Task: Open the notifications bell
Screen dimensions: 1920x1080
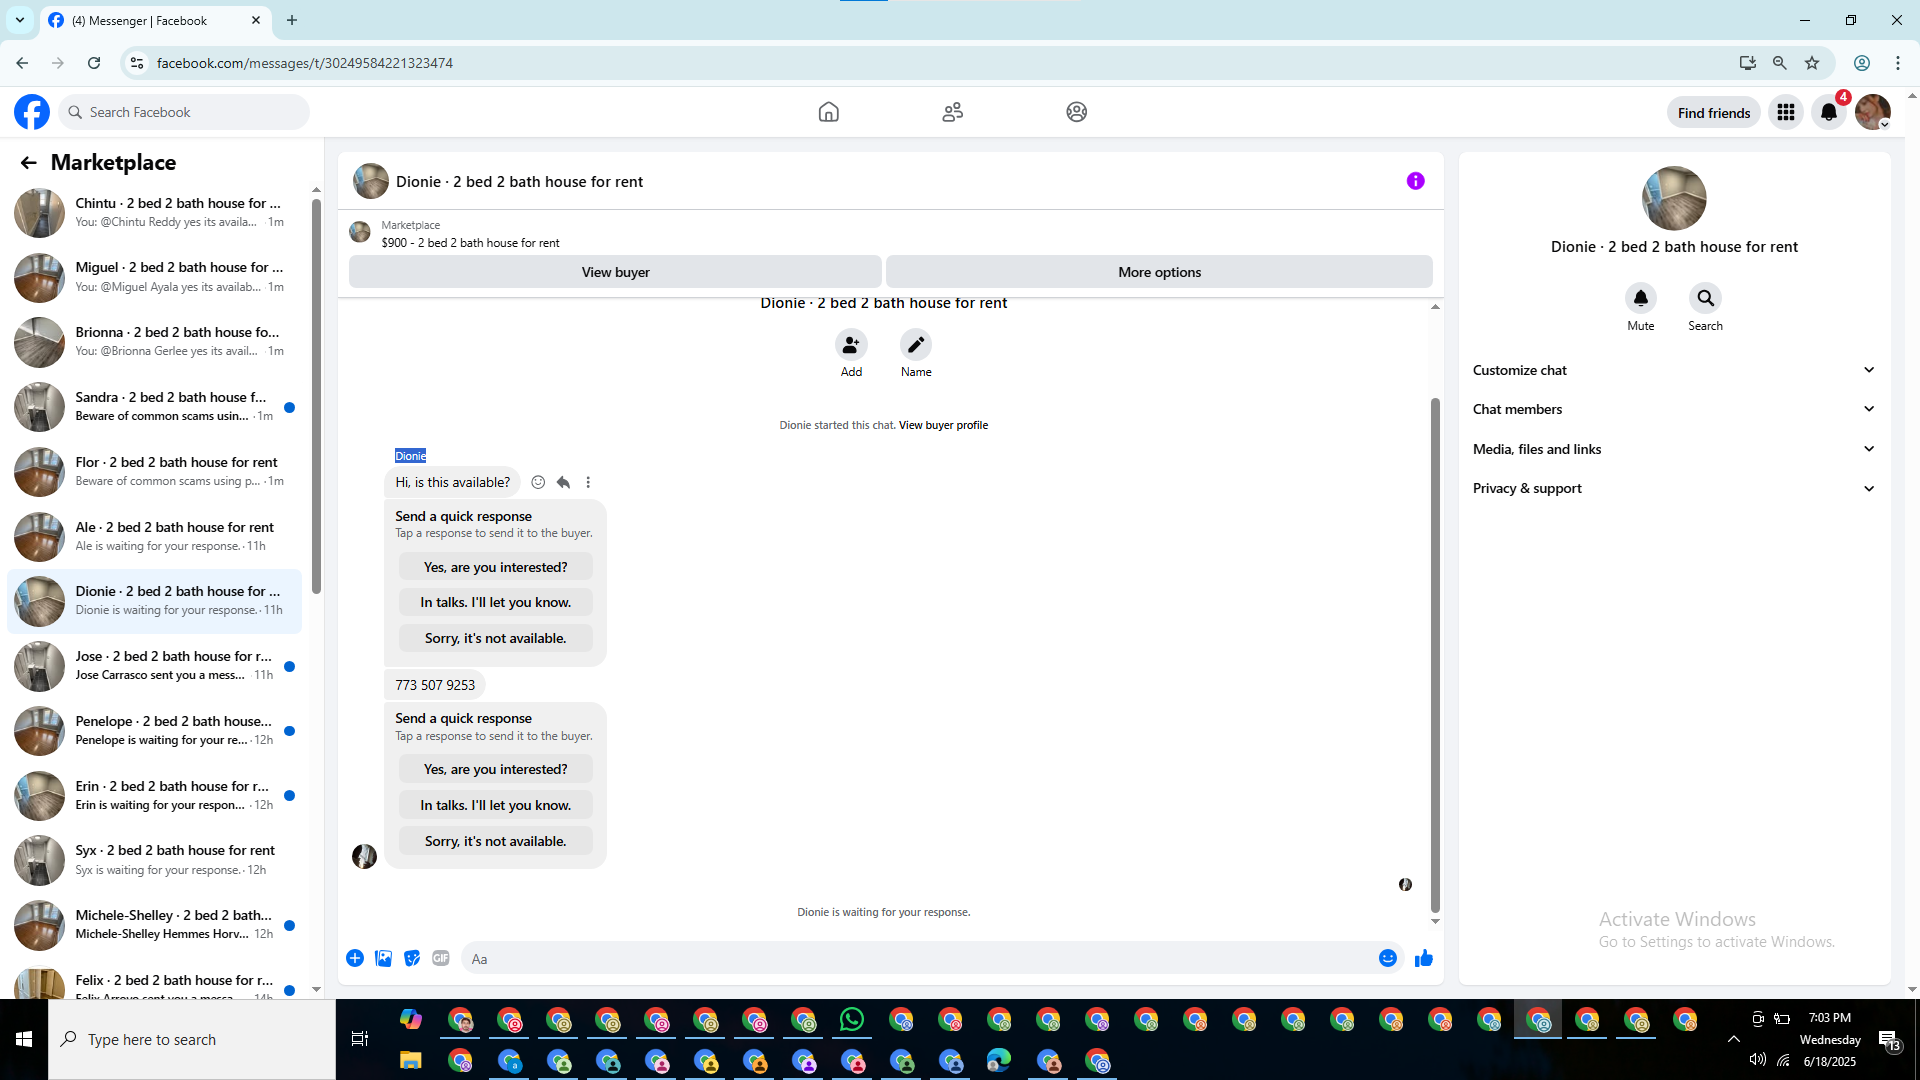Action: pyautogui.click(x=1829, y=112)
